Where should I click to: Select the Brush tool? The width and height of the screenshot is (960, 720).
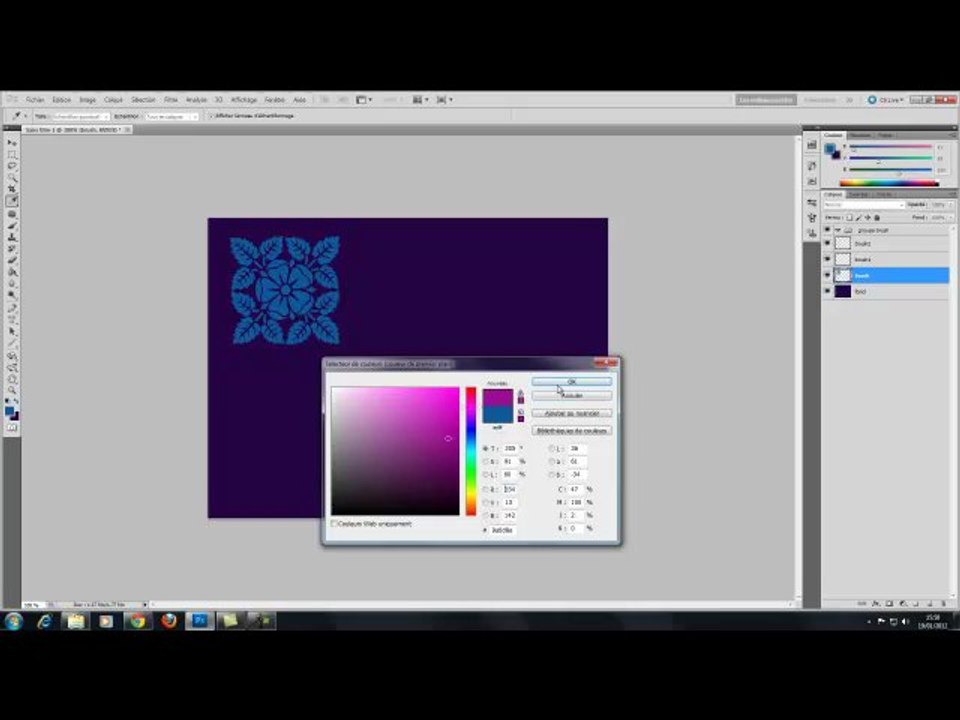click(x=12, y=226)
